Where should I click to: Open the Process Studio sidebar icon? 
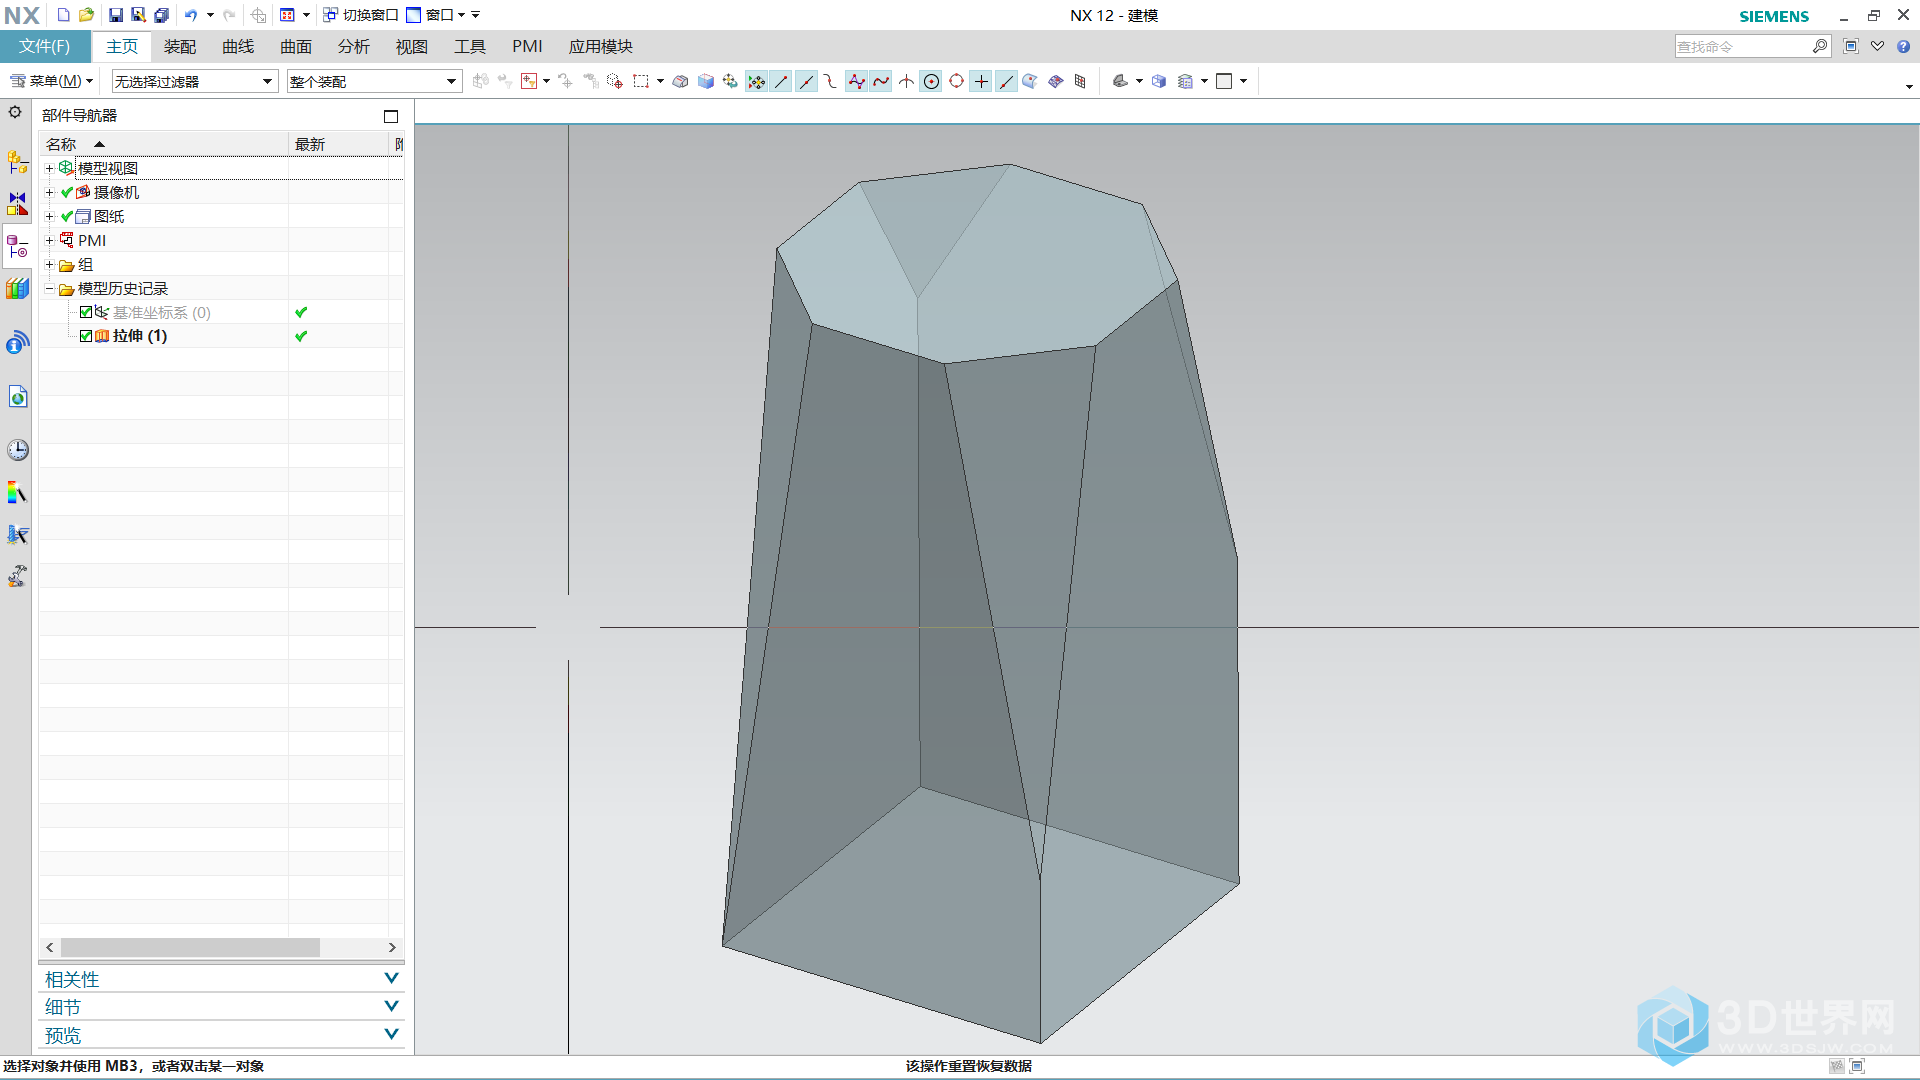[x=17, y=534]
